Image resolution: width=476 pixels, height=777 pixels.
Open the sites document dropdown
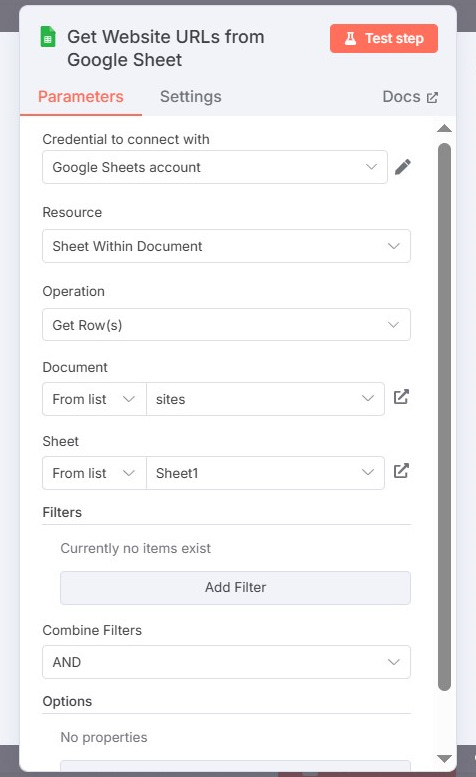click(x=265, y=399)
